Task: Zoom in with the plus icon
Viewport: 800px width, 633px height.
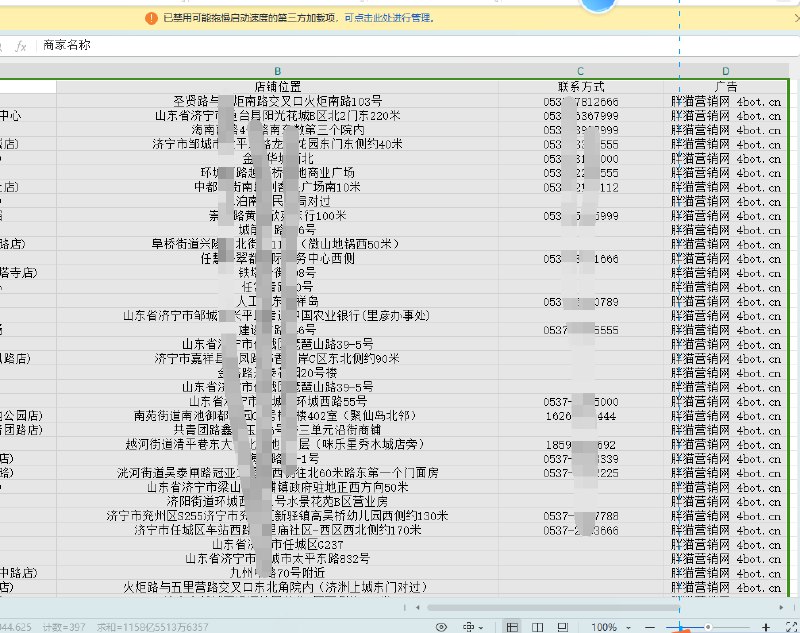Action: tap(766, 626)
